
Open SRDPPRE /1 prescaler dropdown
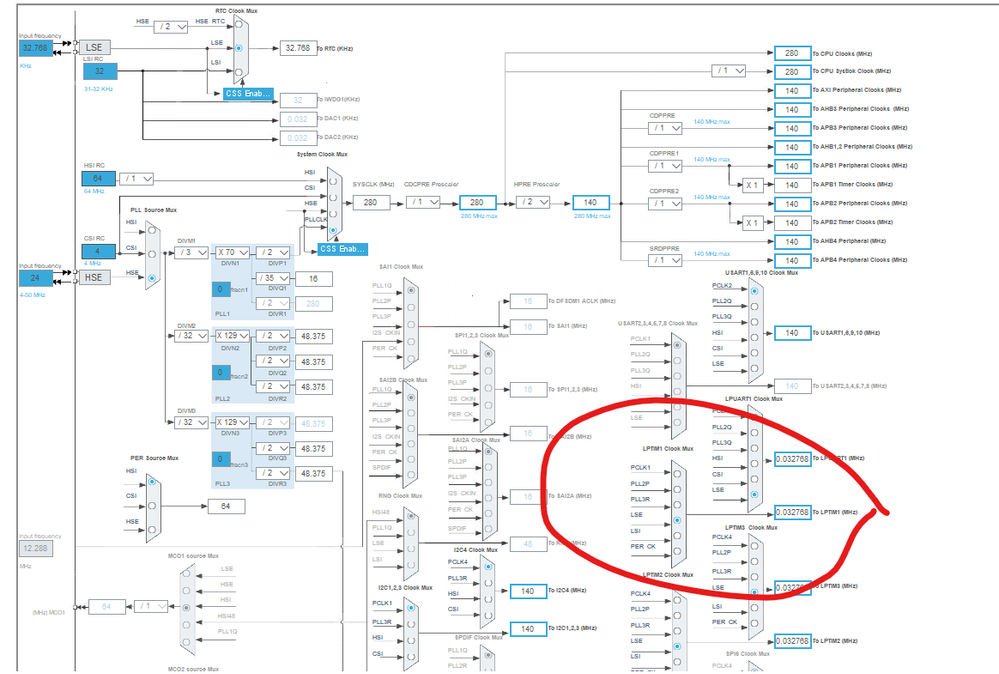[665, 261]
